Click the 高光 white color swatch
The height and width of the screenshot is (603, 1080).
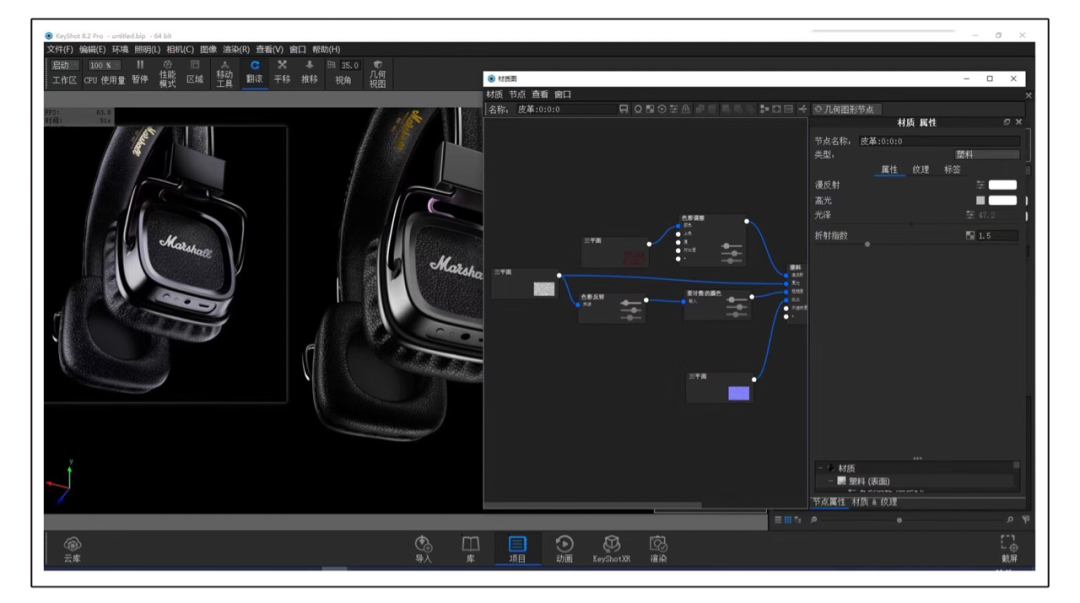coord(1002,201)
